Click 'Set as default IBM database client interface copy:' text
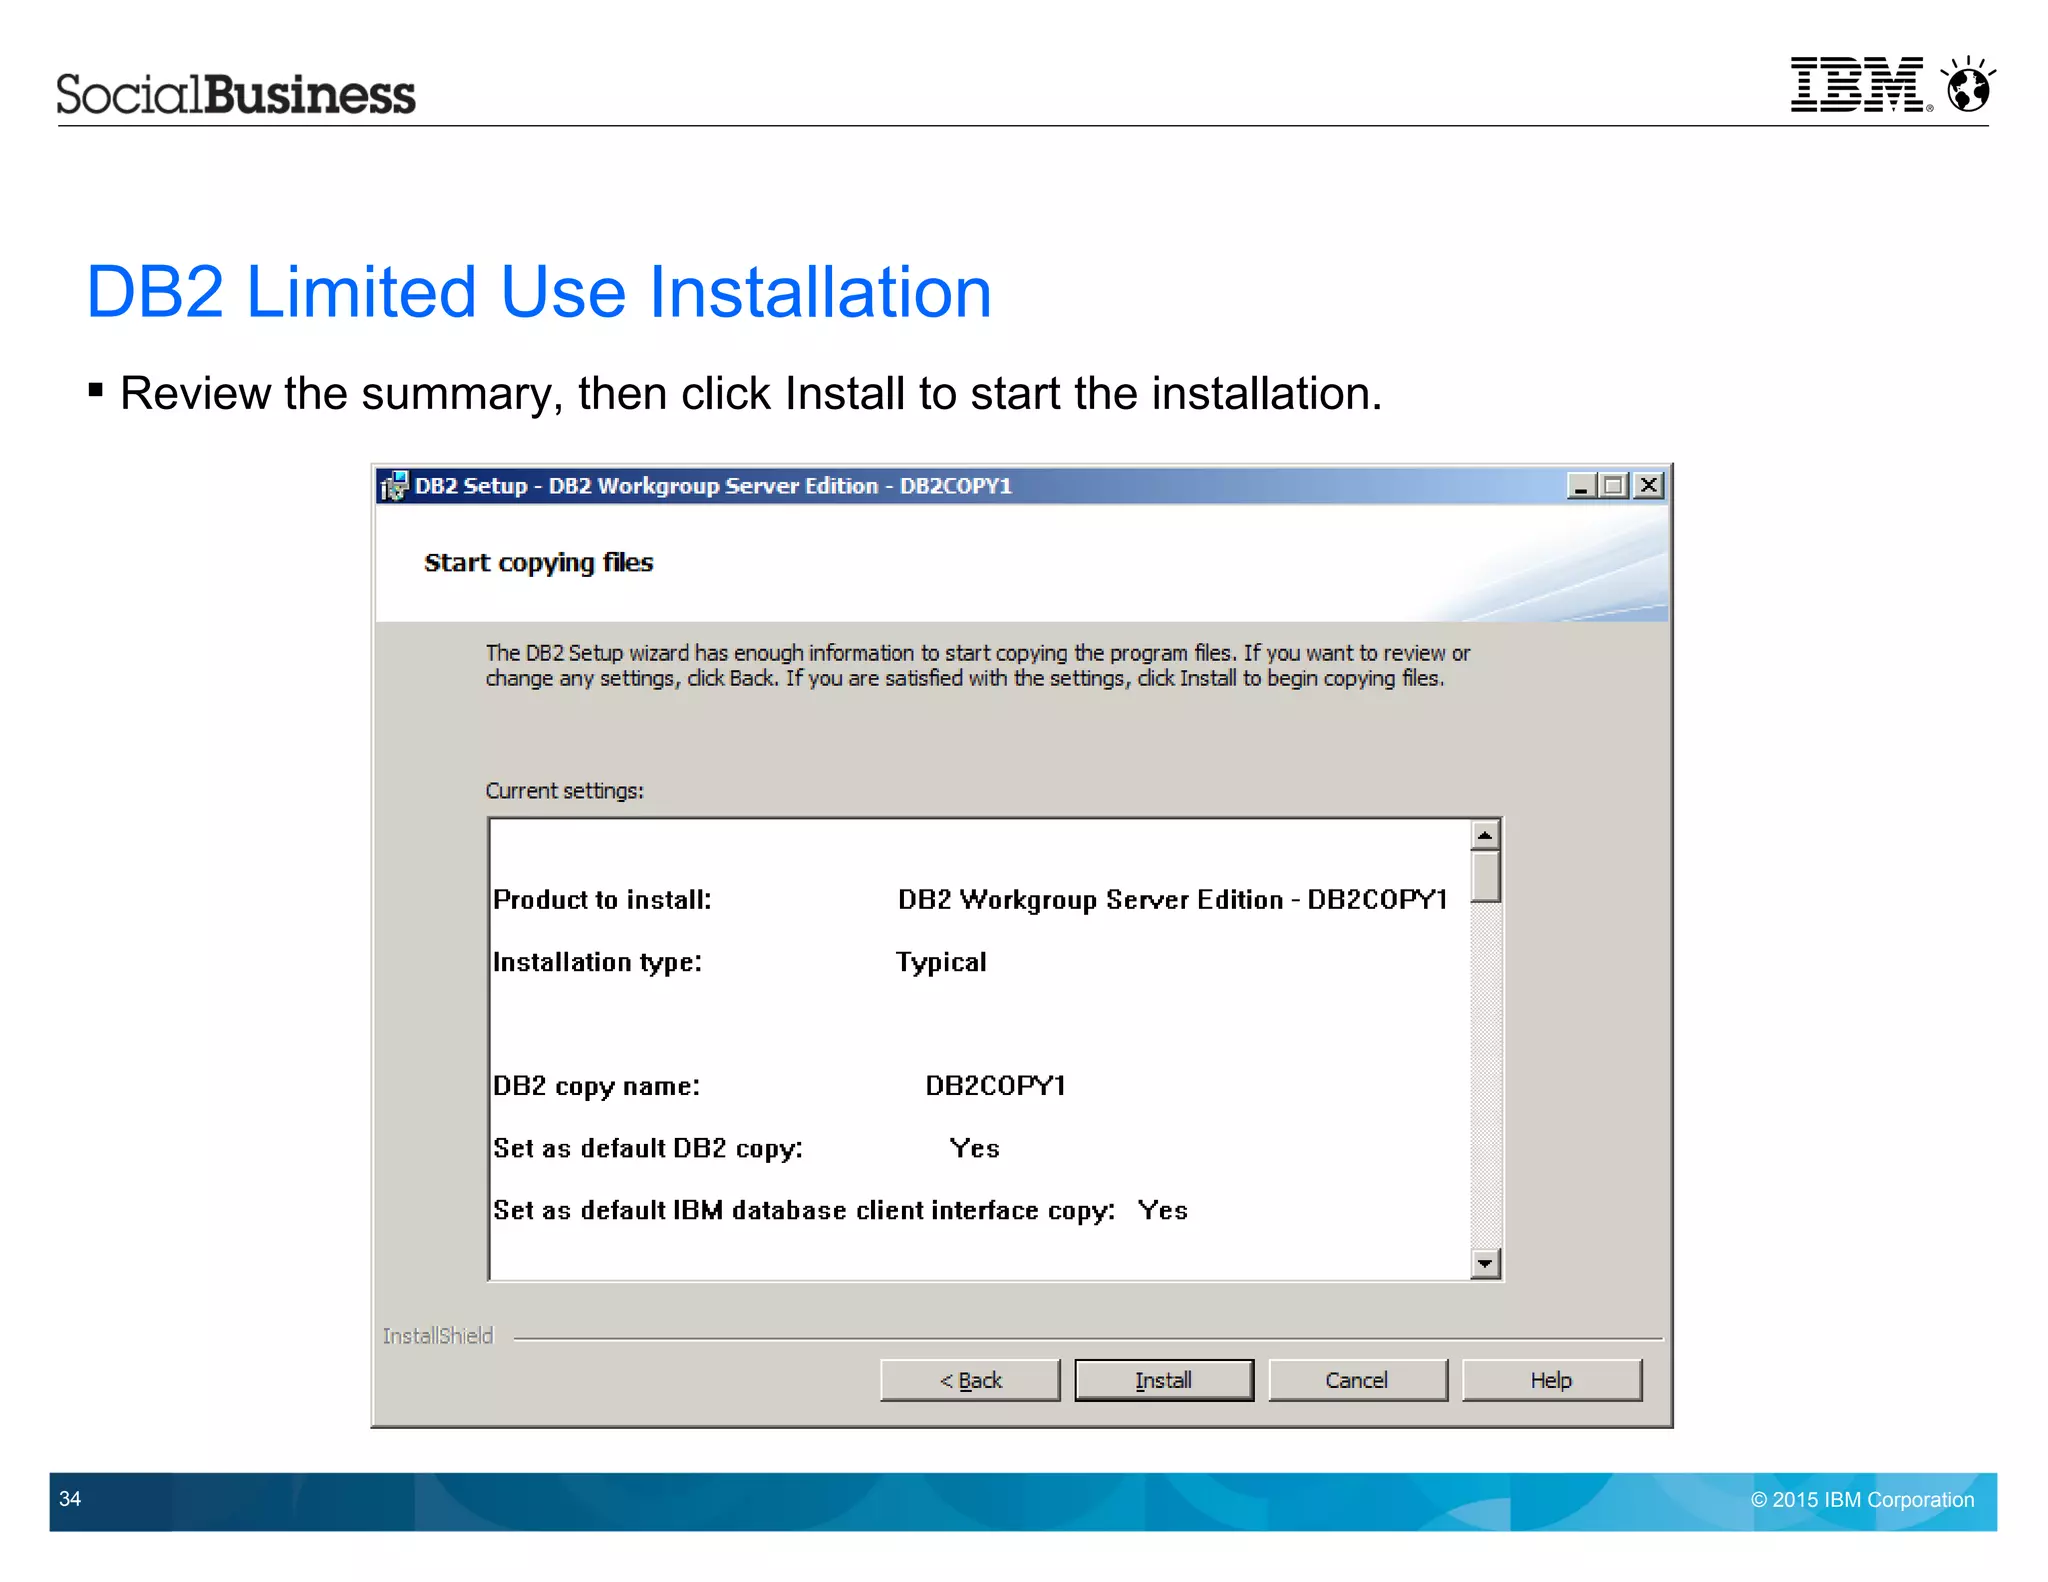The image size is (2048, 1582). (804, 1211)
